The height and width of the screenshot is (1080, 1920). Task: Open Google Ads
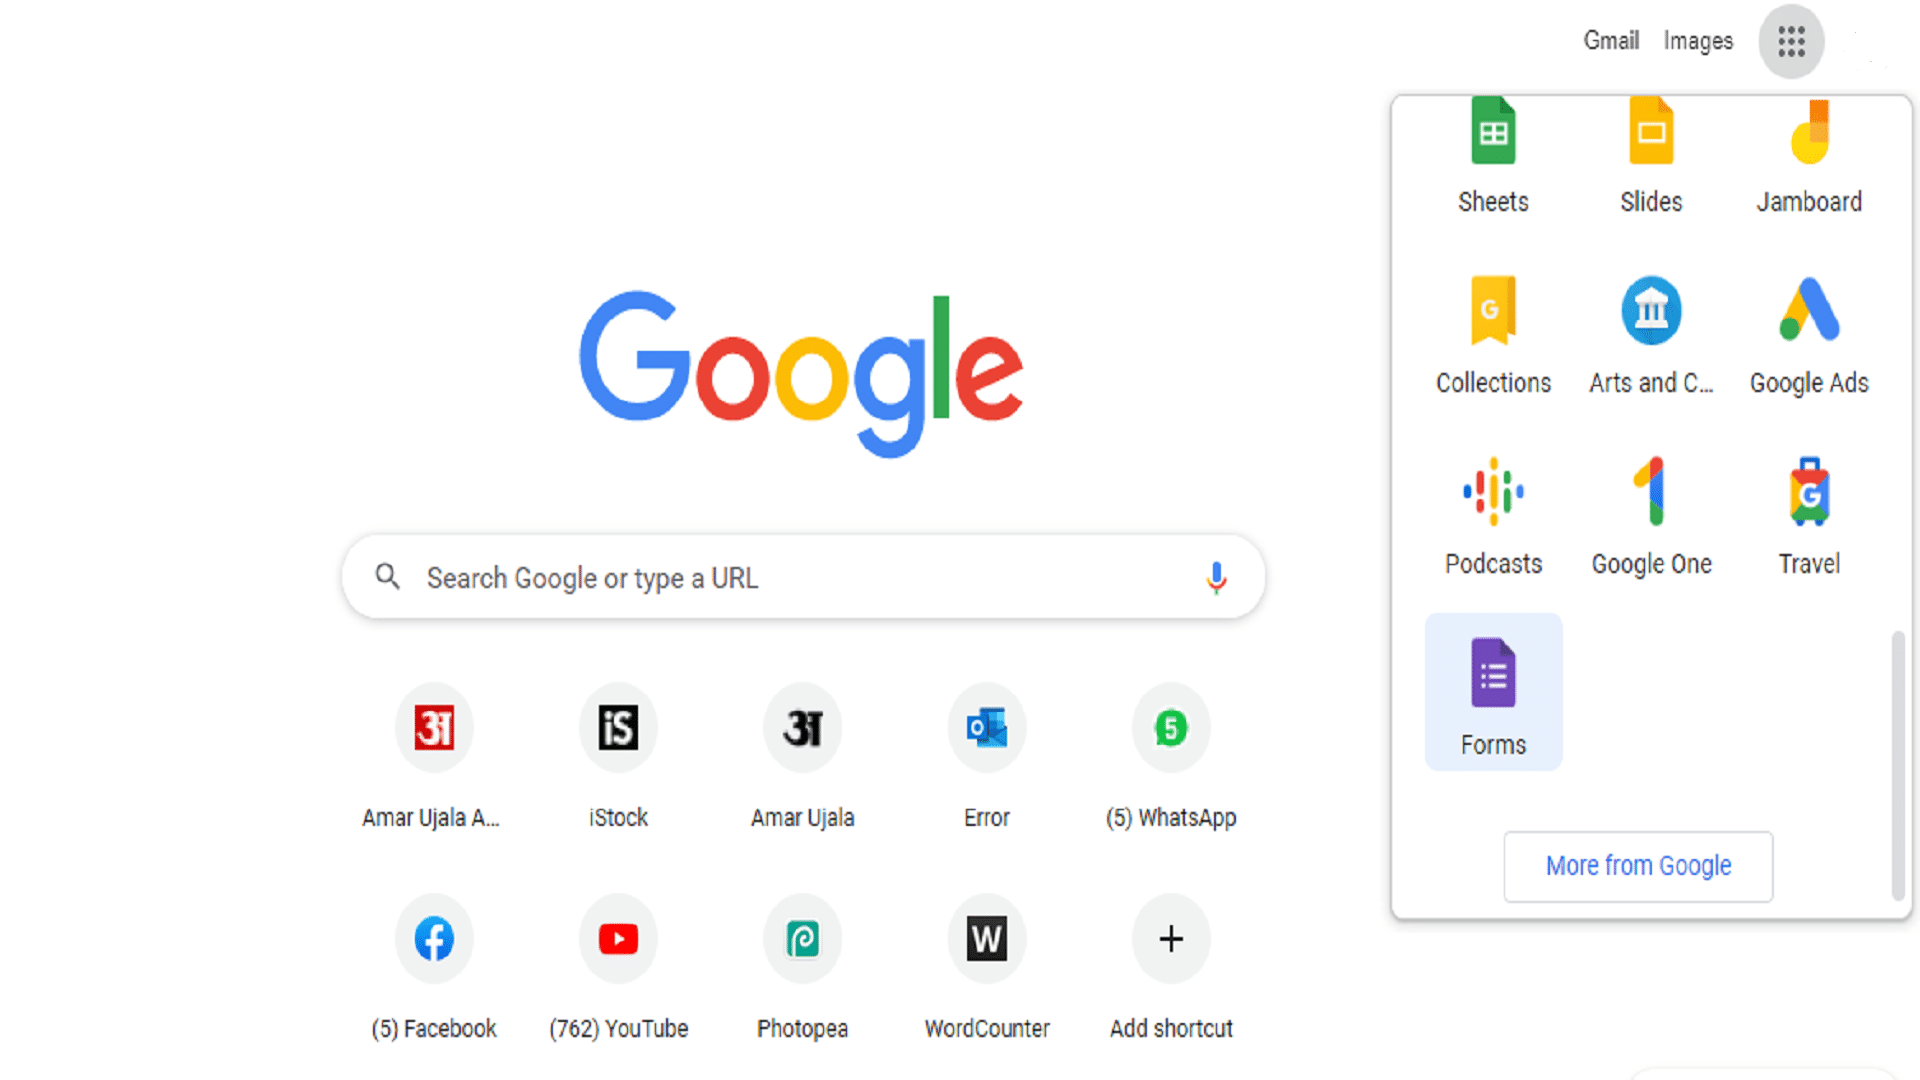point(1808,335)
